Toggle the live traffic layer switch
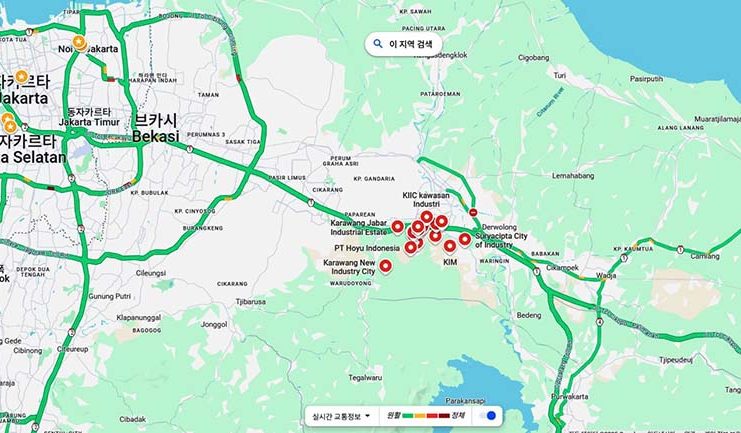 [x=488, y=416]
